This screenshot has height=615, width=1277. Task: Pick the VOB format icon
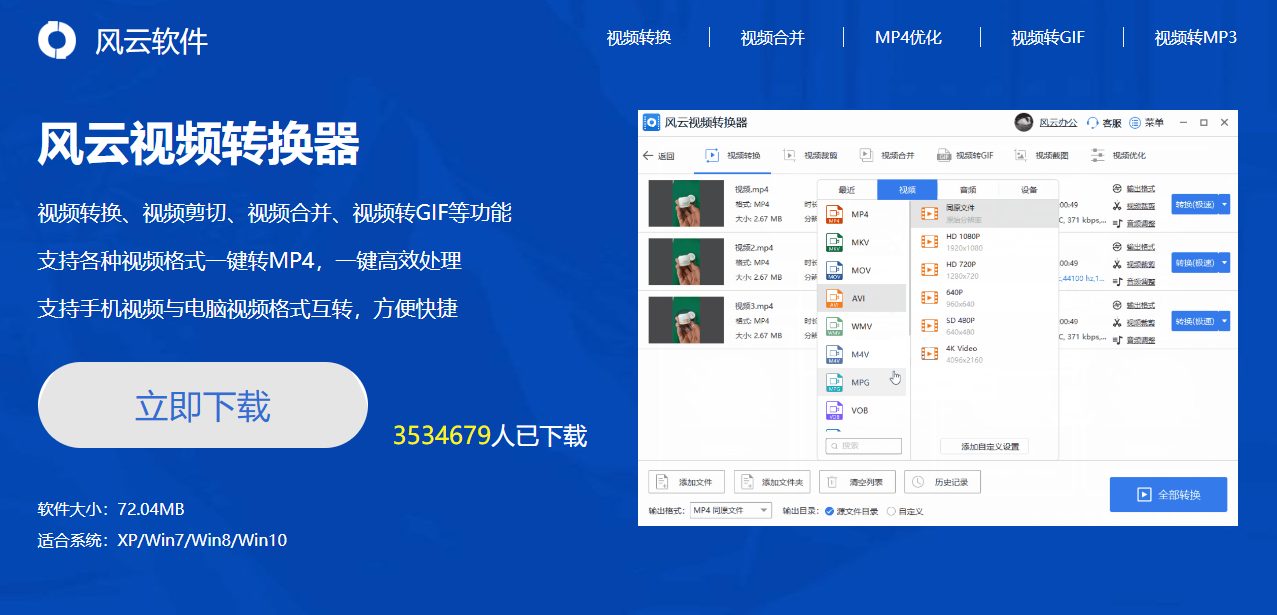(833, 410)
